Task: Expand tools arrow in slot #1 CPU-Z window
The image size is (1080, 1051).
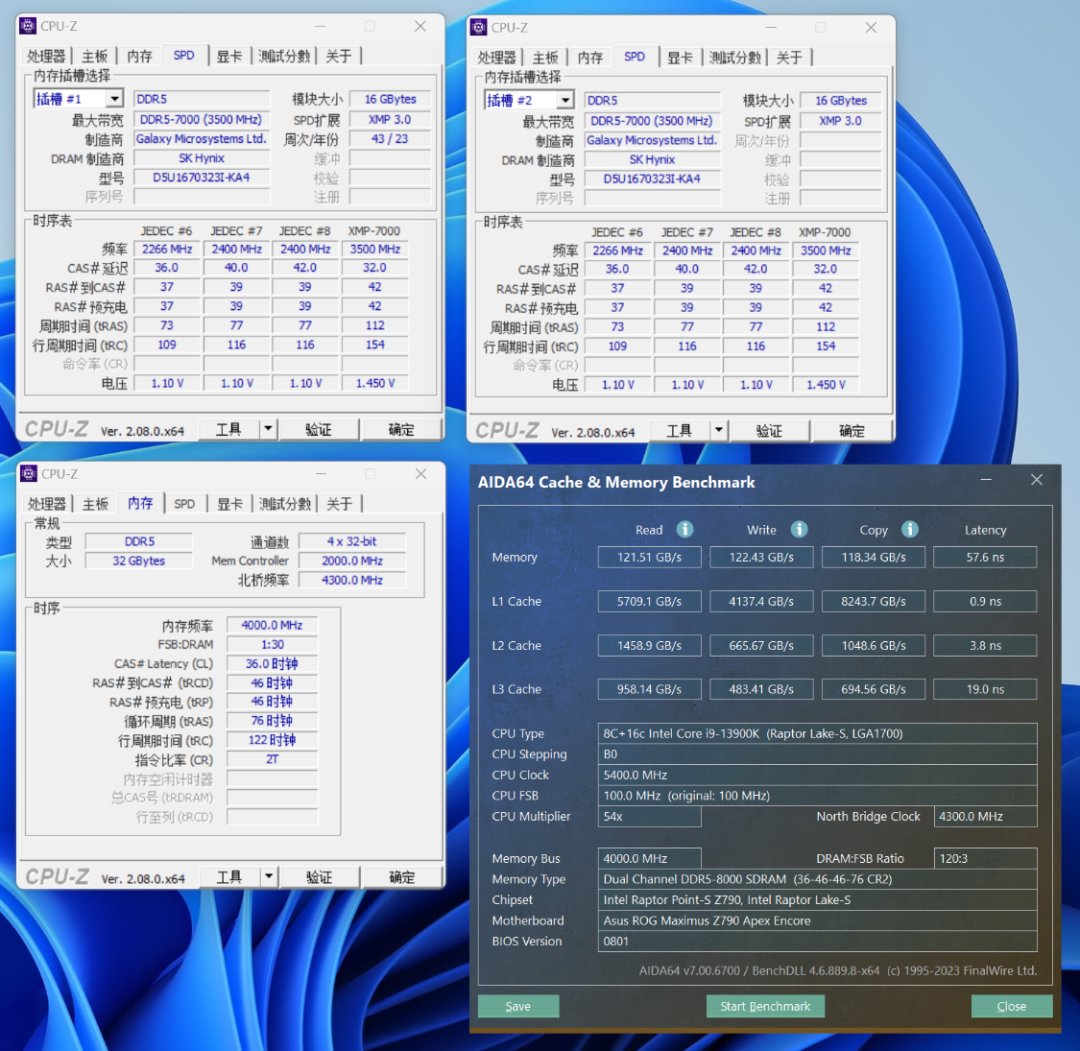Action: [268, 430]
